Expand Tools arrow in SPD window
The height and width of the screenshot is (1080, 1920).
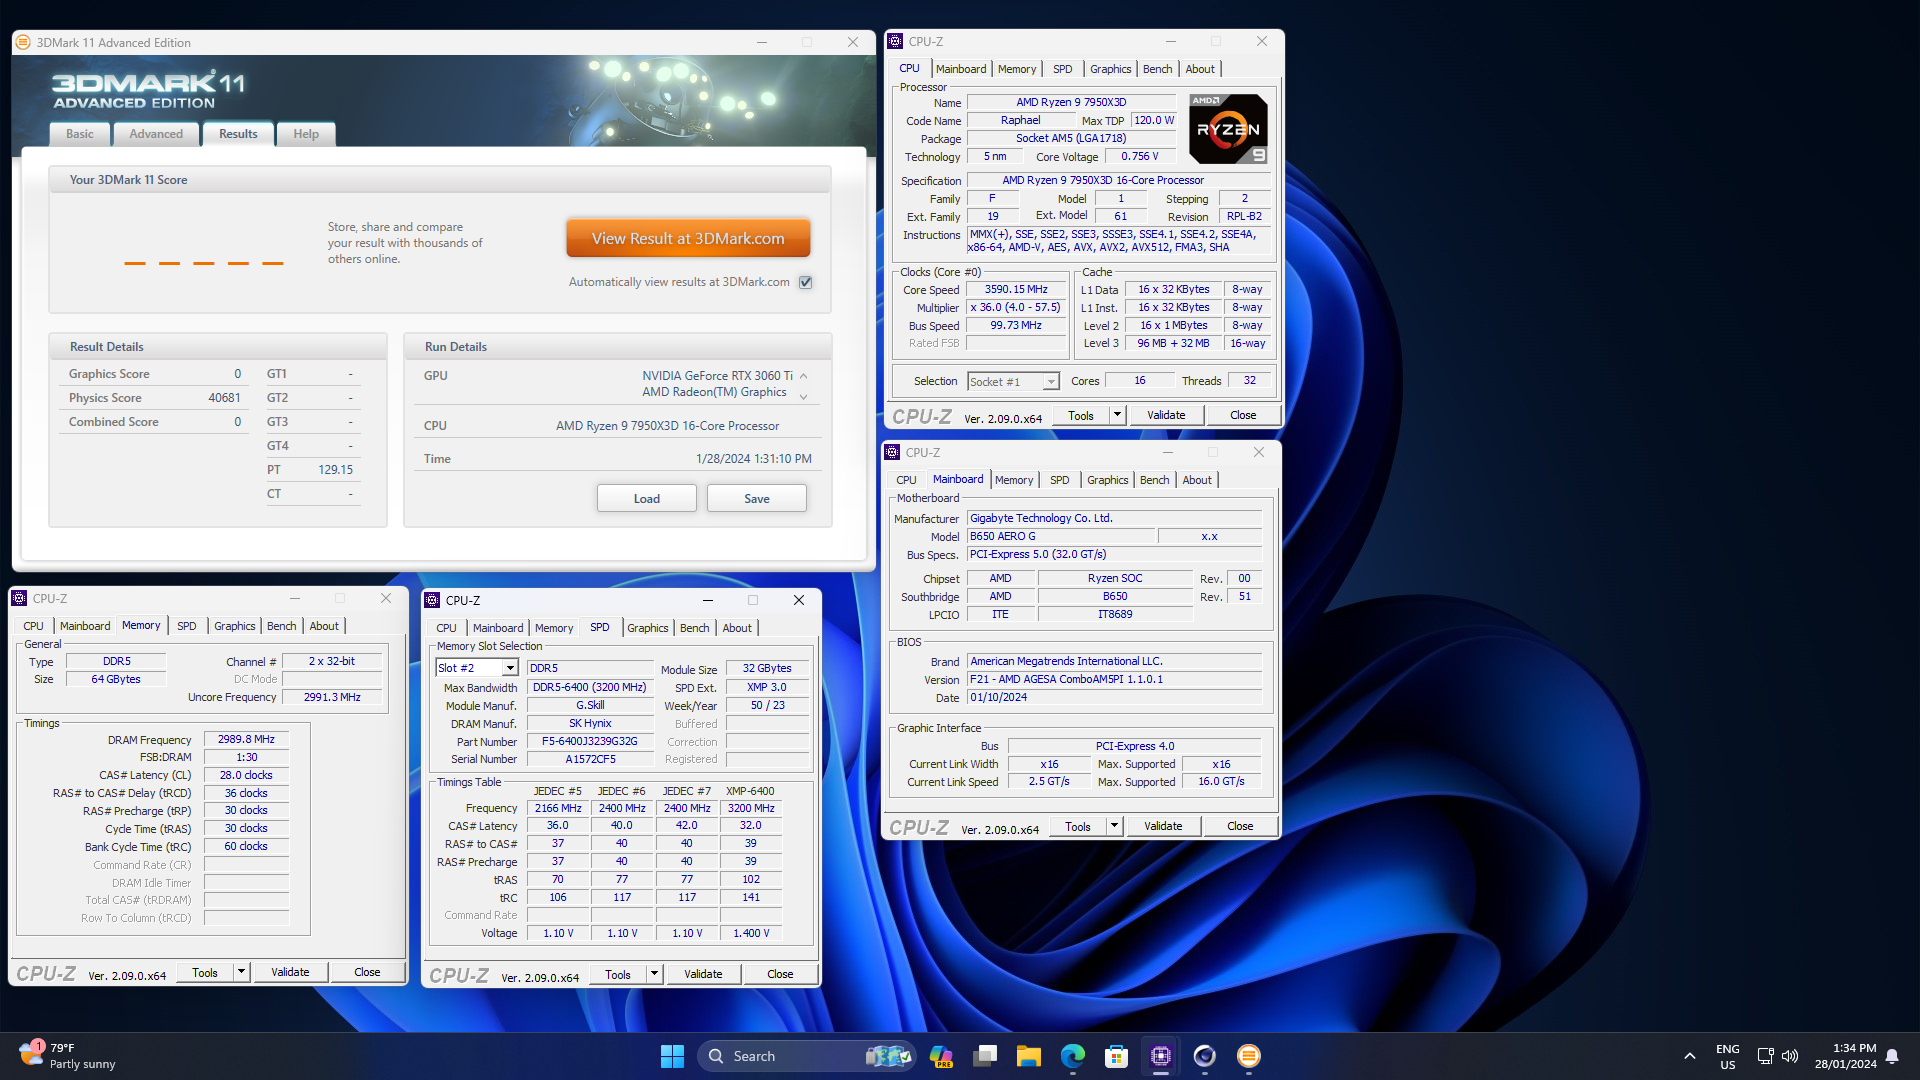click(654, 974)
